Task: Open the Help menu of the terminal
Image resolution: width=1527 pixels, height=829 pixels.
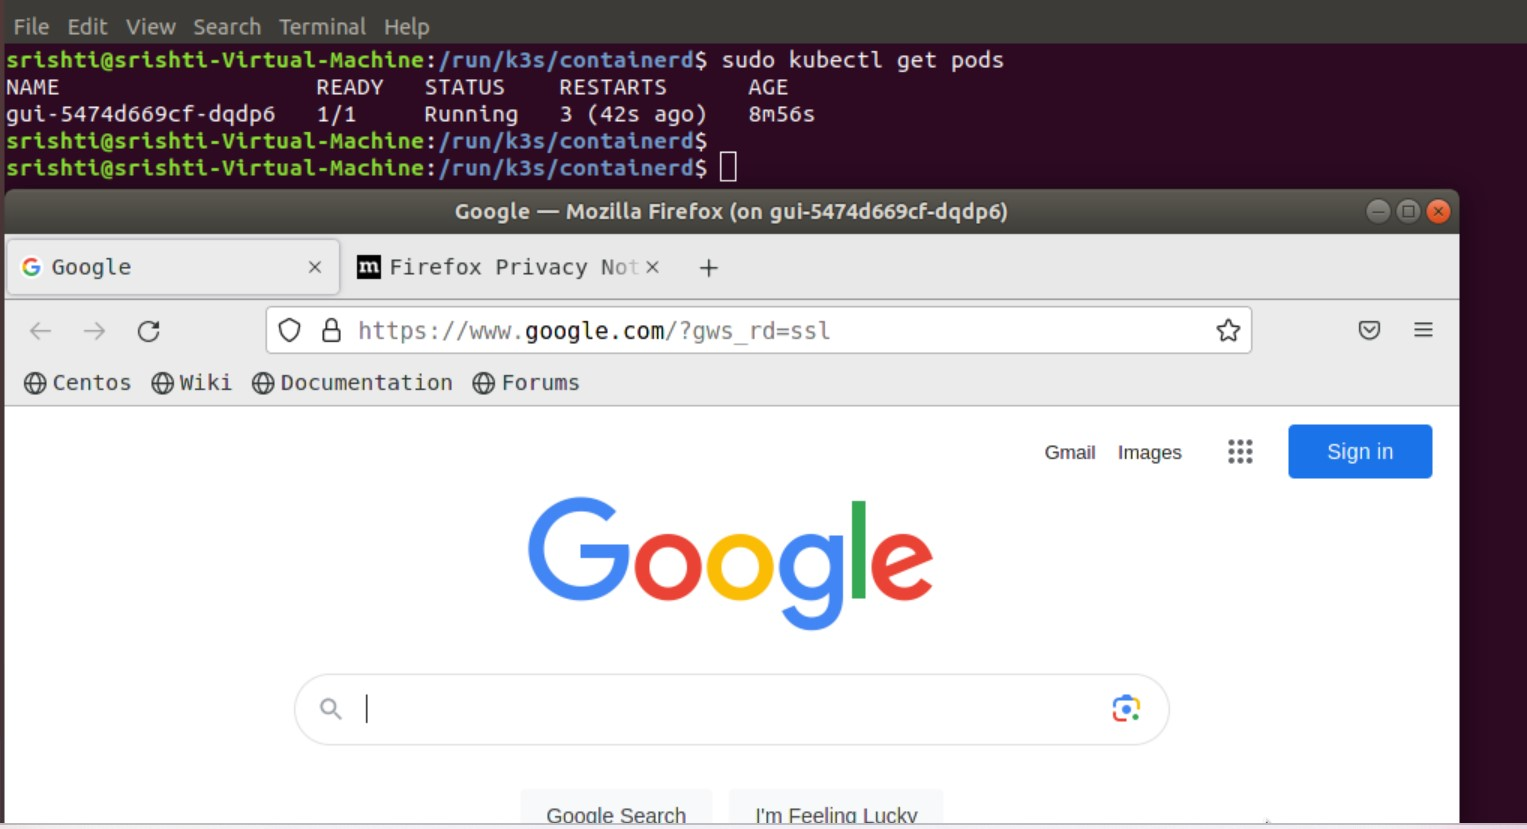Action: 406,26
